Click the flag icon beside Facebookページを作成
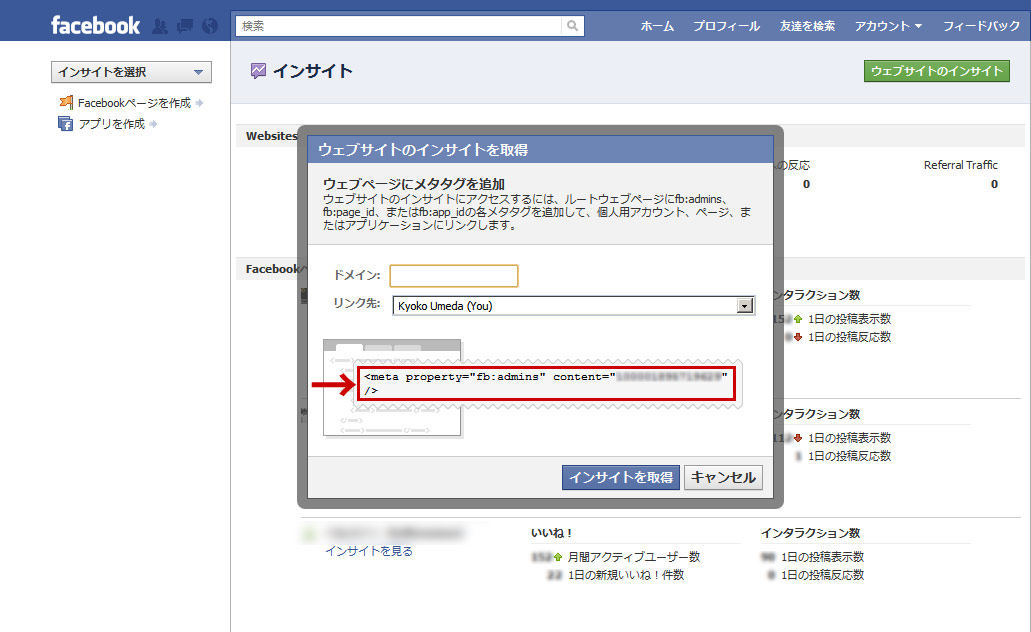Screen dimensions: 1031x632 [66, 103]
